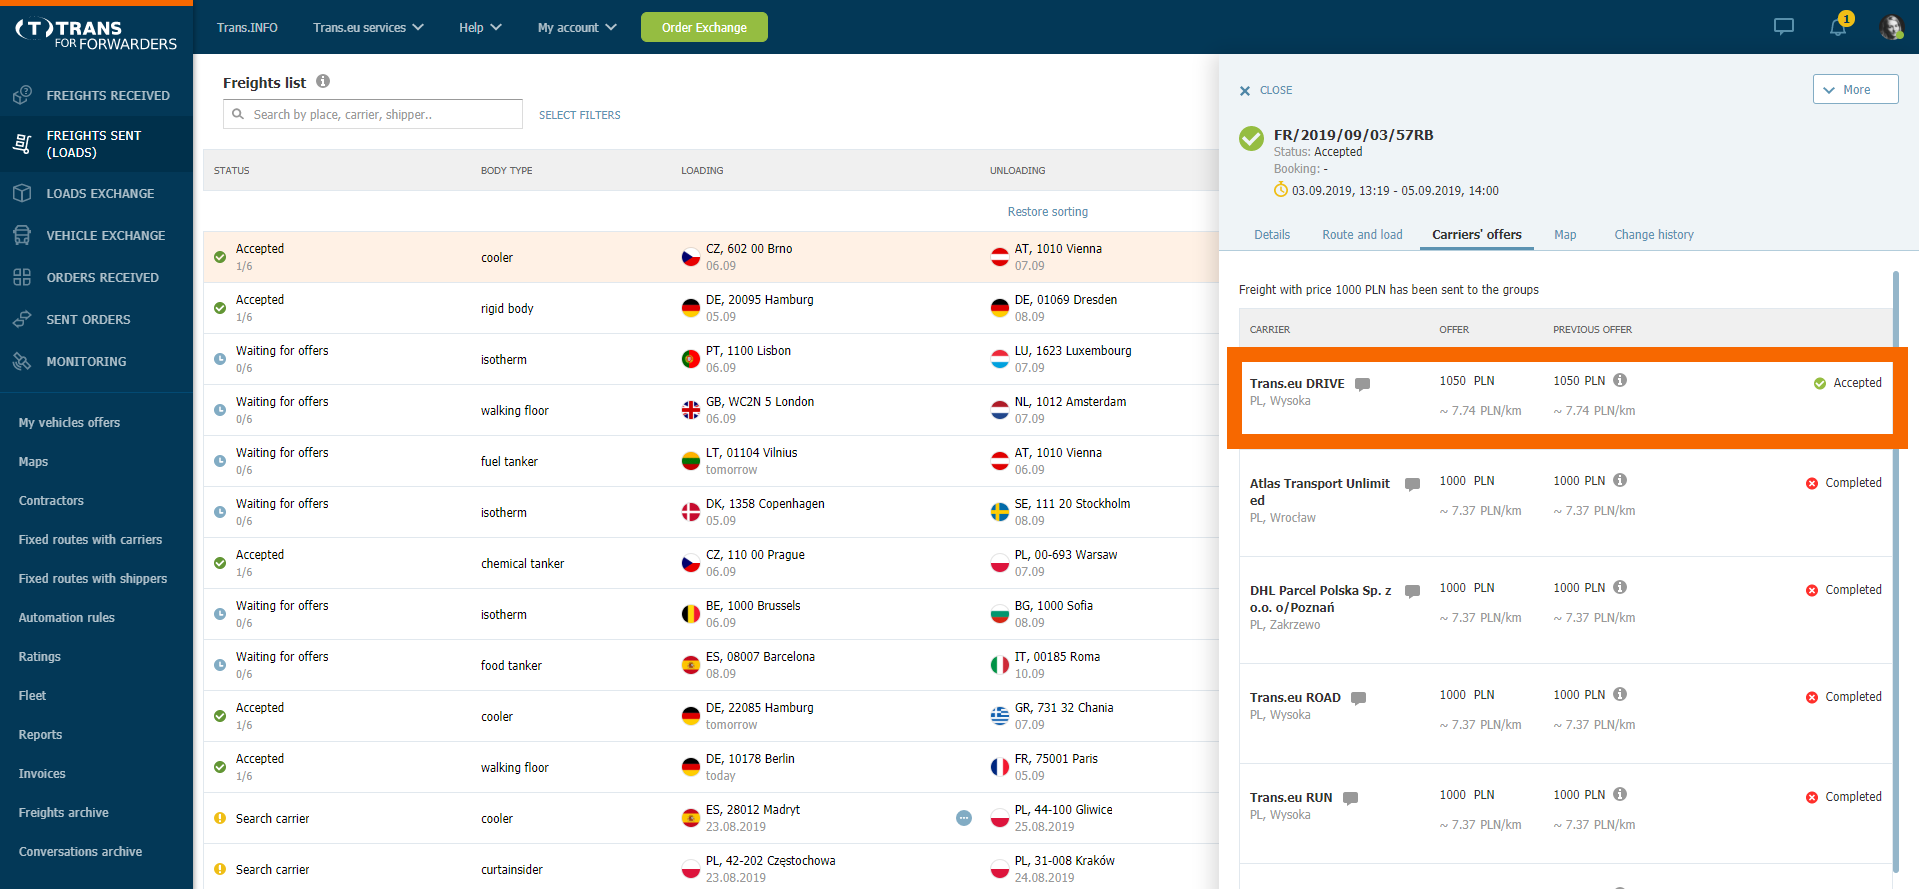Click the Freights Sent (Loads) cart icon
This screenshot has width=1919, height=889.
point(22,144)
